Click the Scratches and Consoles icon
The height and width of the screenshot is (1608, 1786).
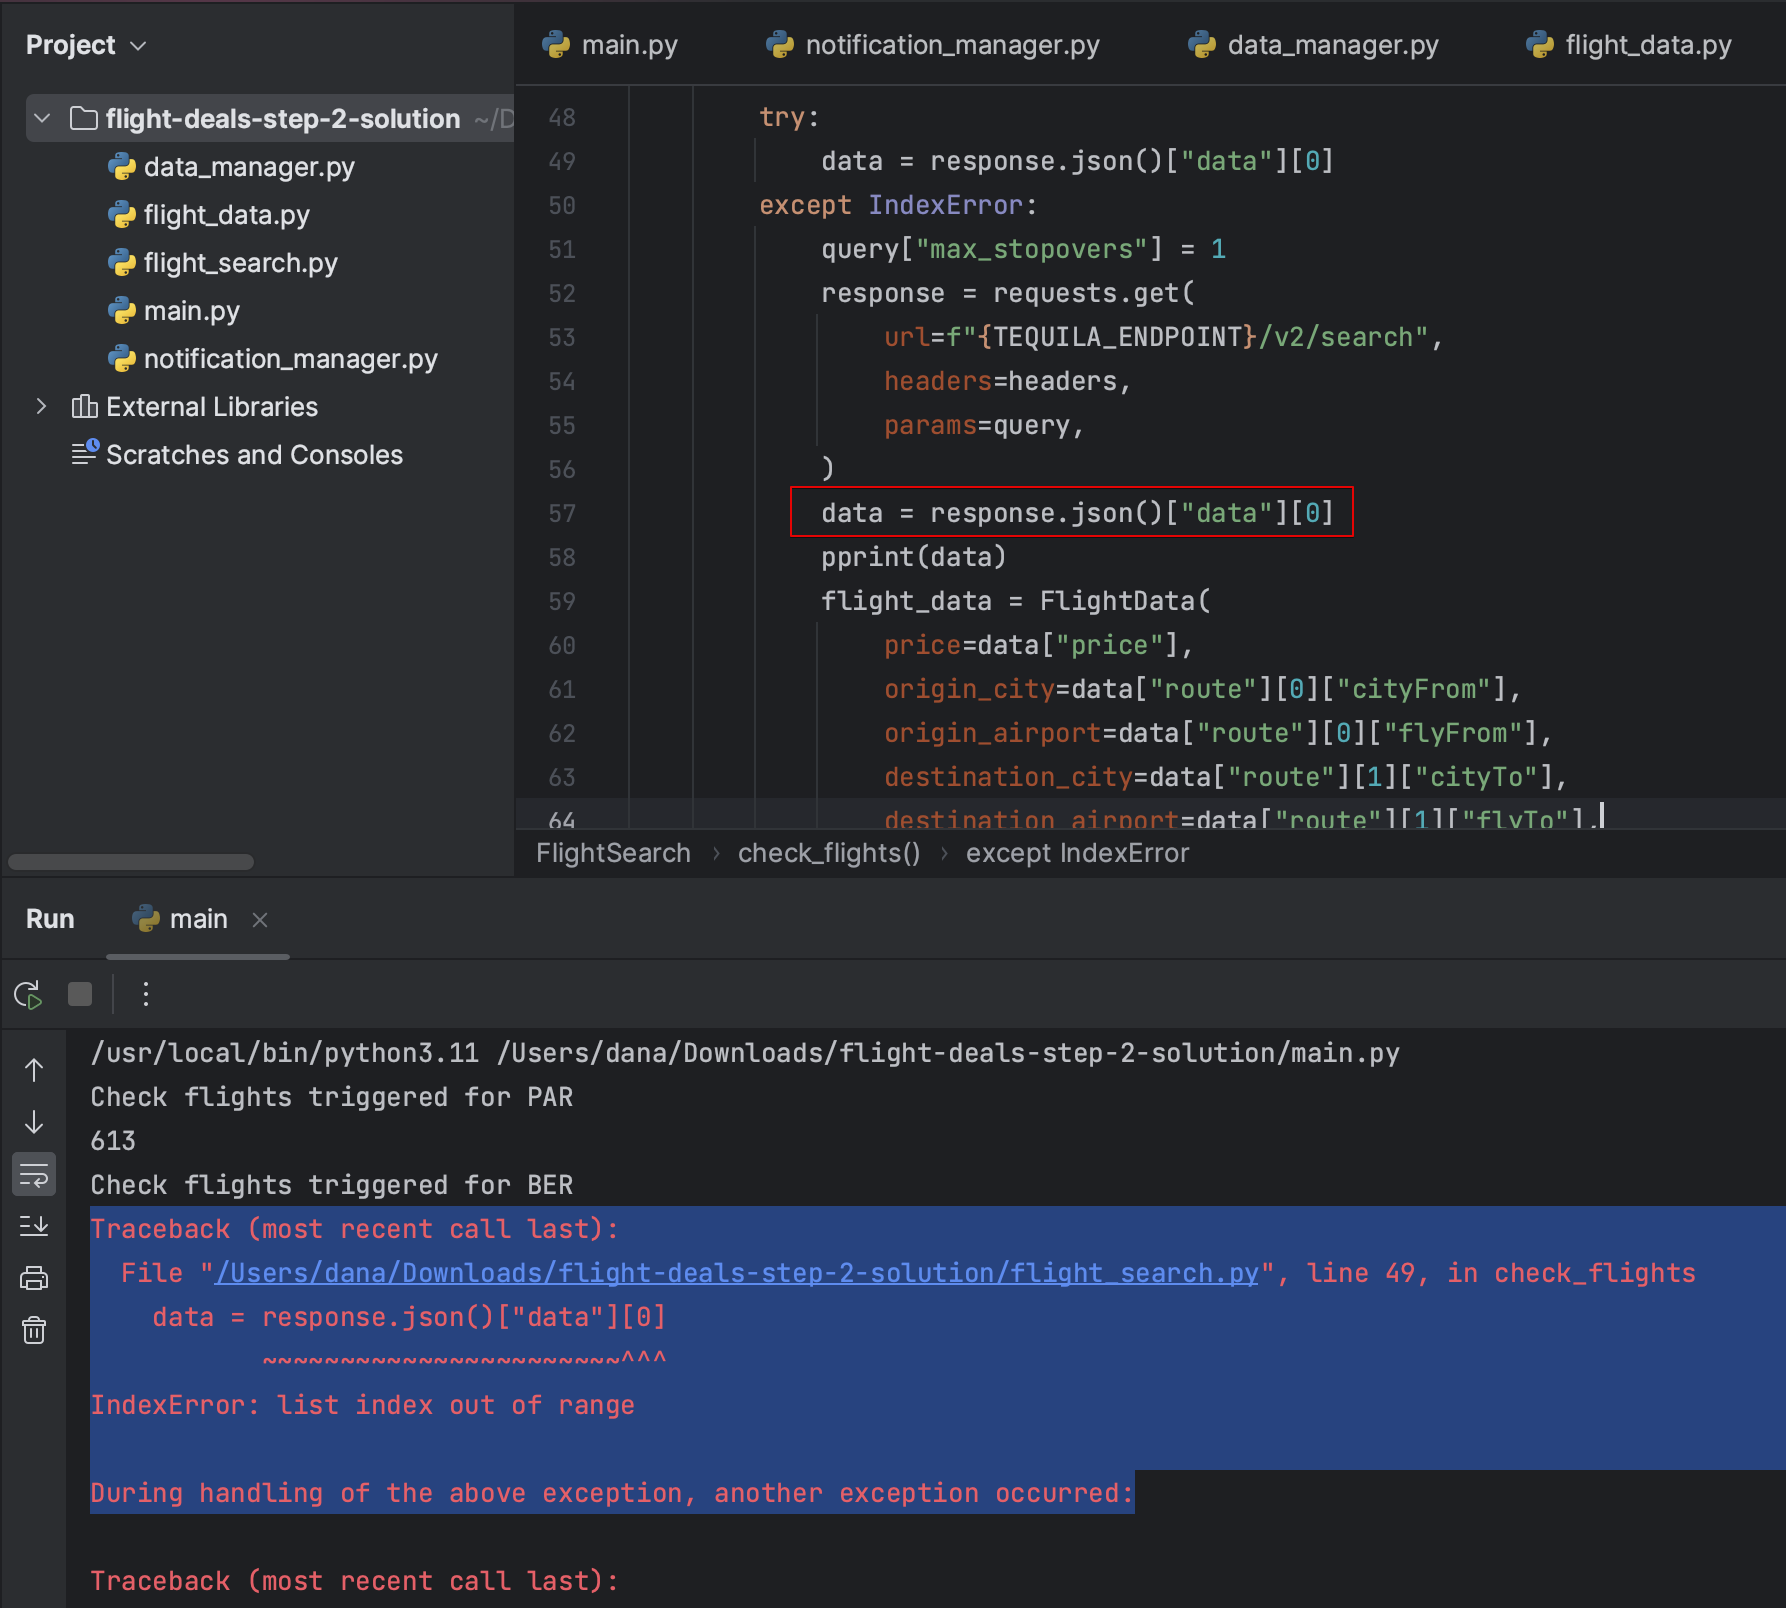[84, 453]
